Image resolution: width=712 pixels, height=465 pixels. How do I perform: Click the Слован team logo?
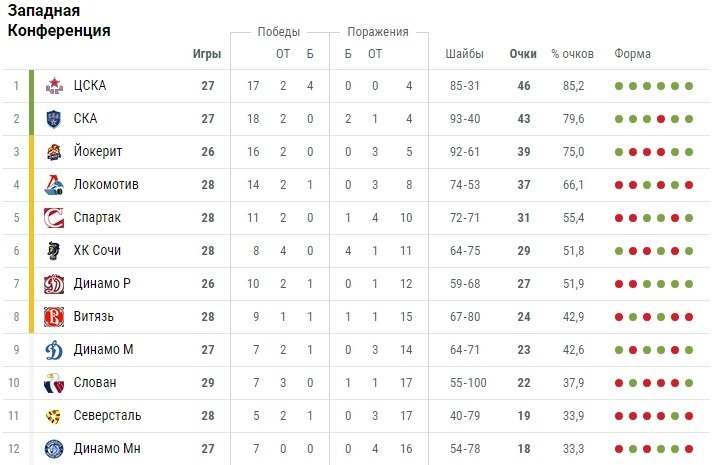54,383
